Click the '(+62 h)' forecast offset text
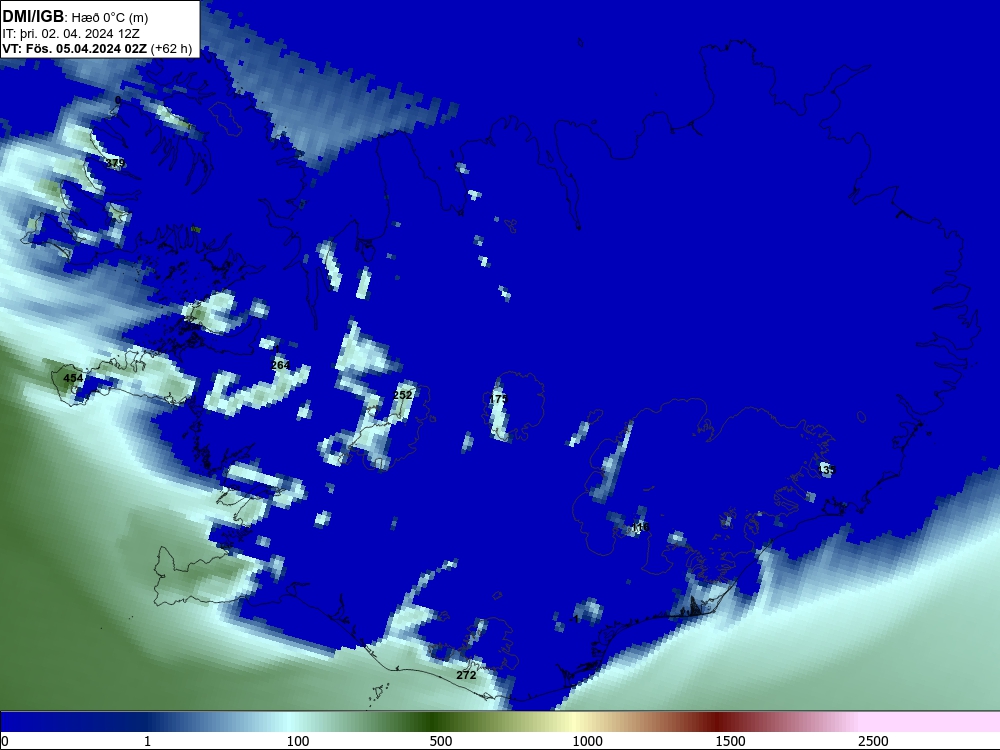 171,48
